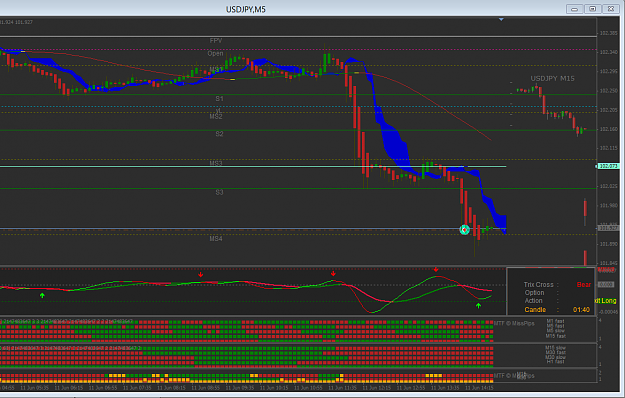Click the yellow Long signal tag
This screenshot has height=398, width=625.
point(605,301)
